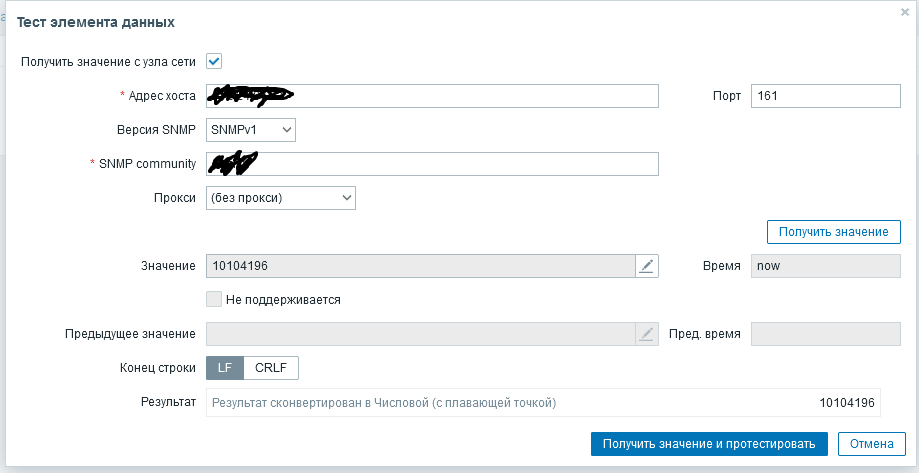919x473 pixels.
Task: Click the Пред. время field
Action: pyautogui.click(x=825, y=334)
